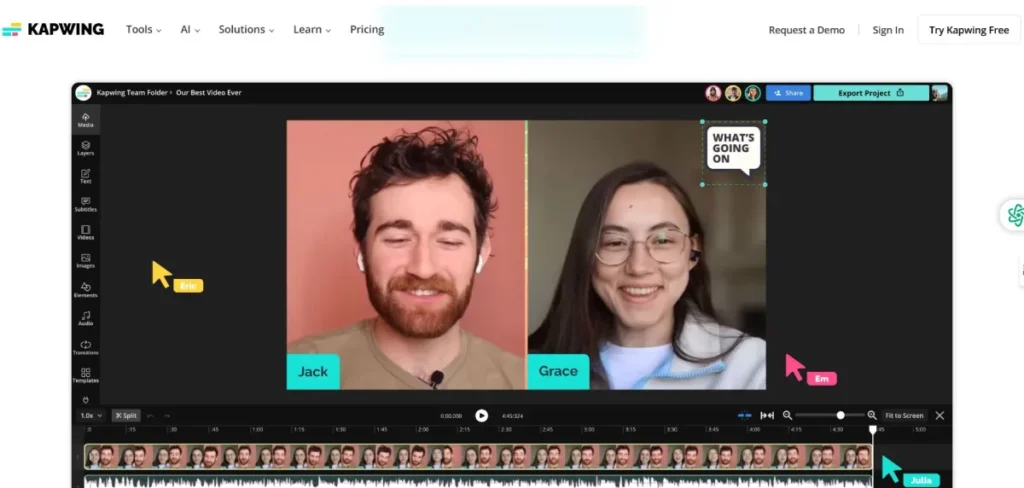The height and width of the screenshot is (488, 1024).
Task: Open the 1.0x playback speed dropdown
Action: [x=91, y=415]
